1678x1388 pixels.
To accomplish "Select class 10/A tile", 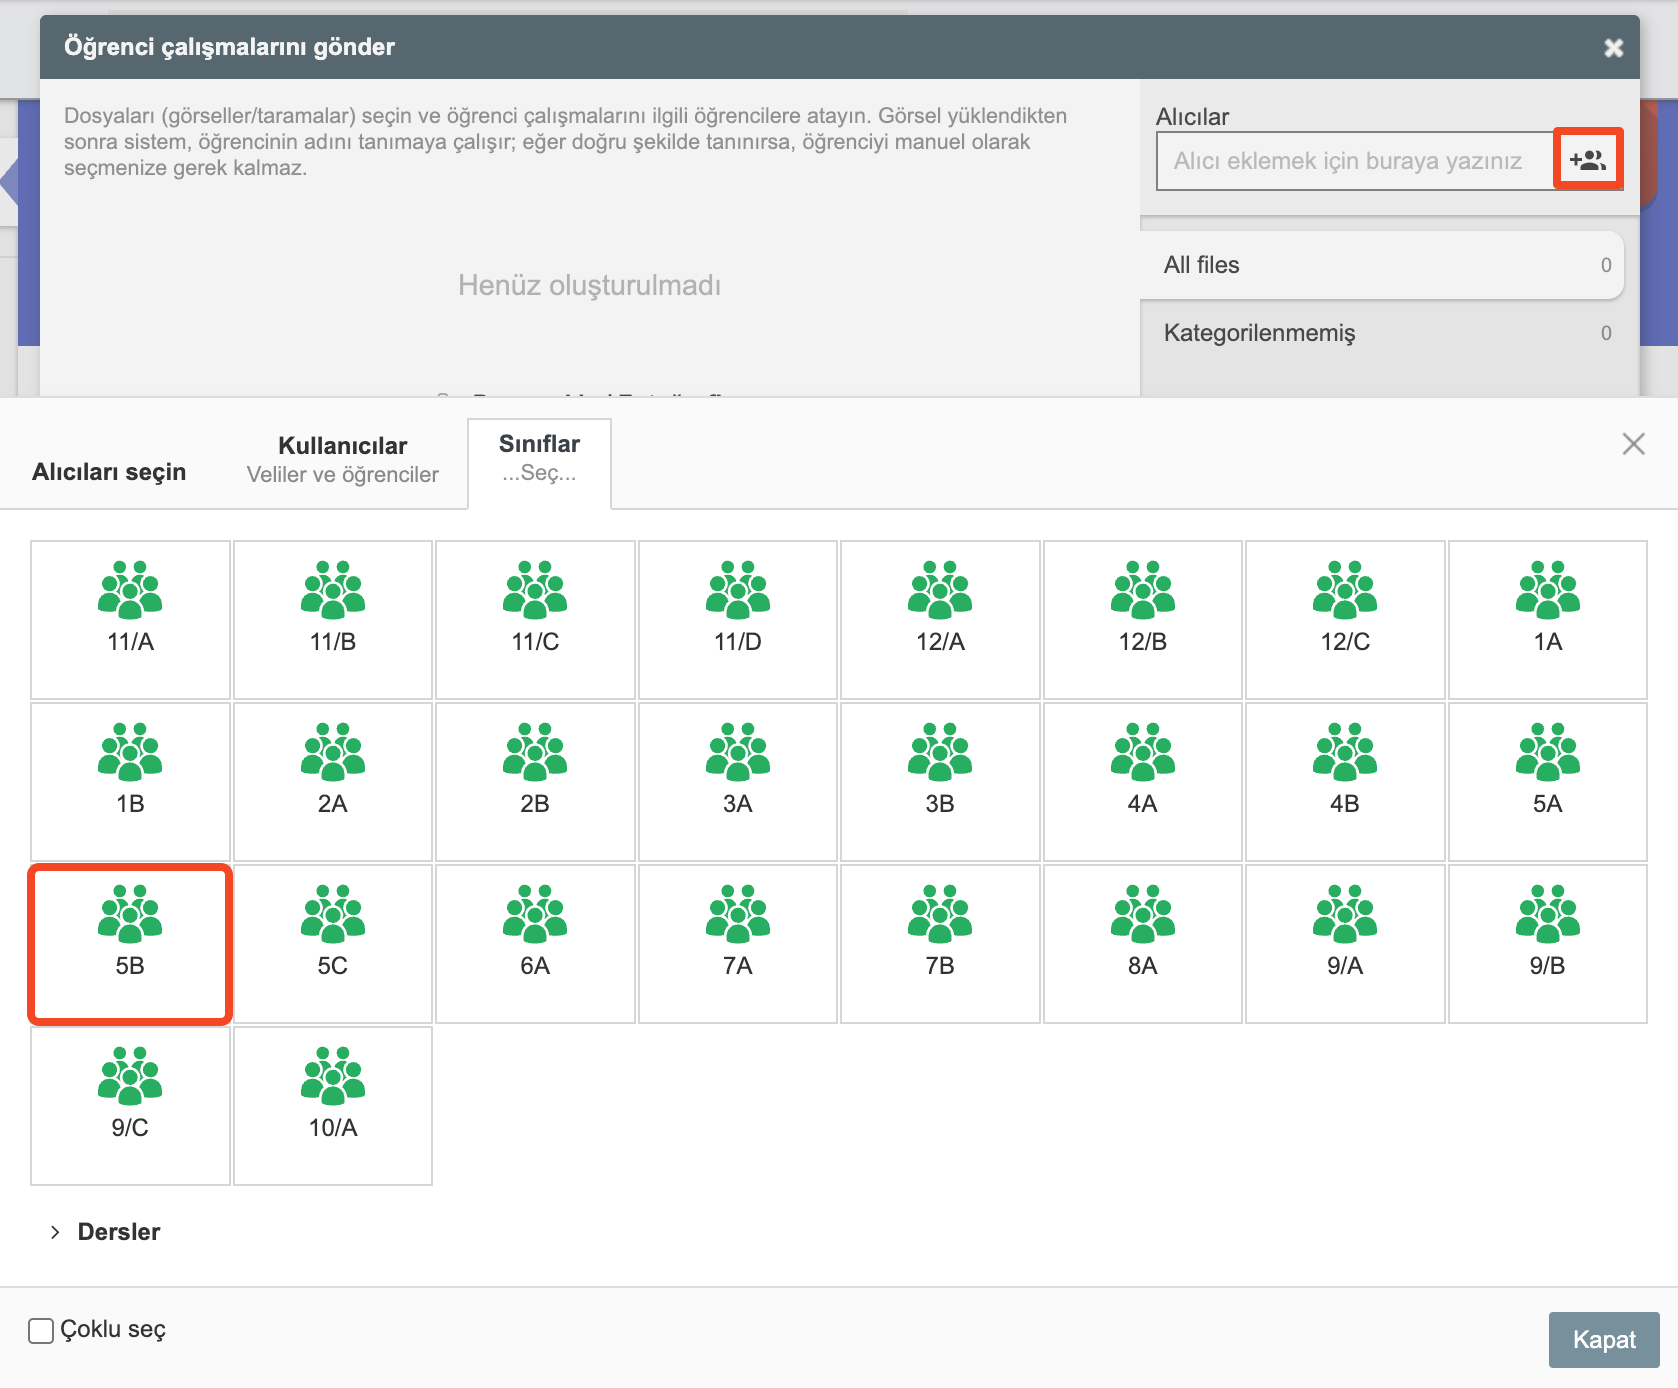I will [333, 1106].
